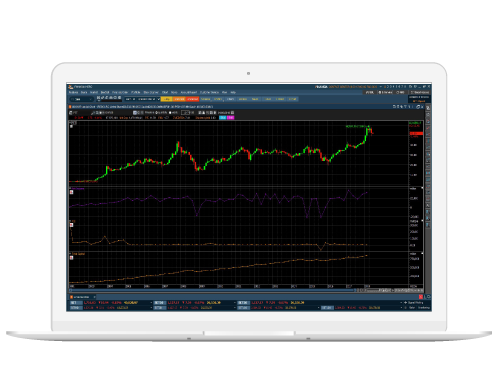This screenshot has width=500, height=365.
Task: Click the print icon on the chart toolbar
Action: point(71,113)
